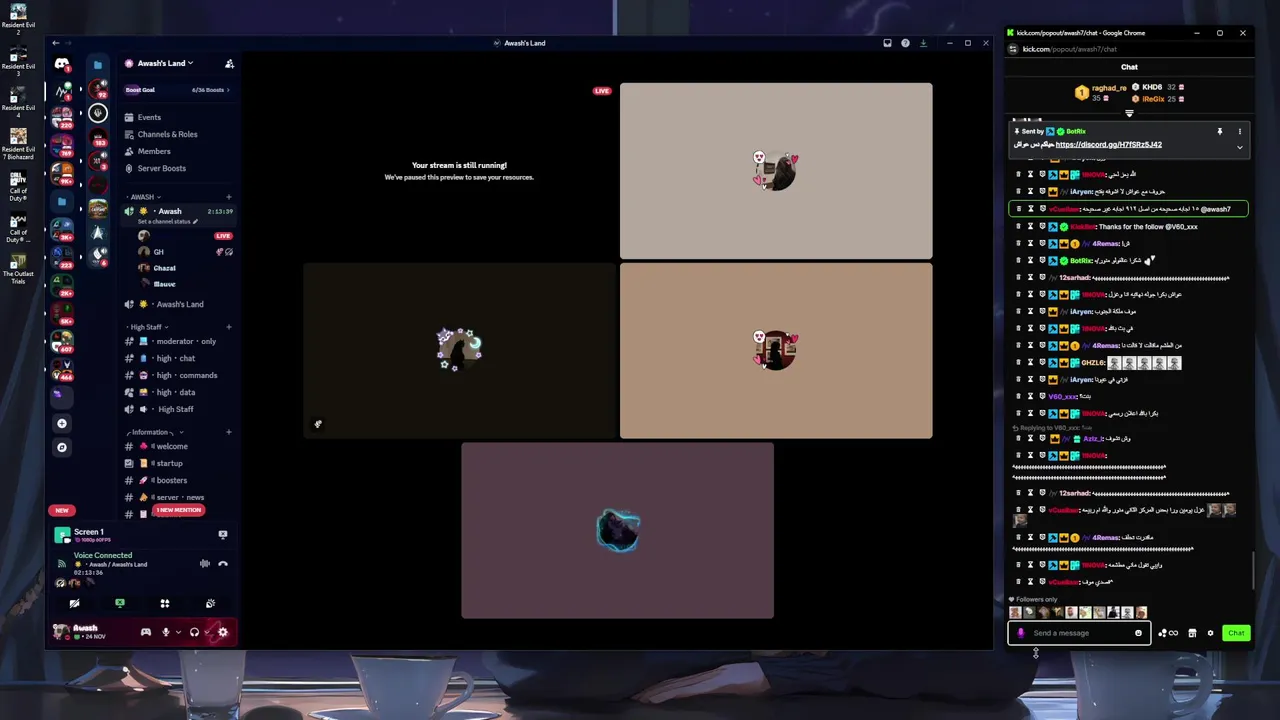
Task: Toggle screen share green button
Action: click(120, 603)
